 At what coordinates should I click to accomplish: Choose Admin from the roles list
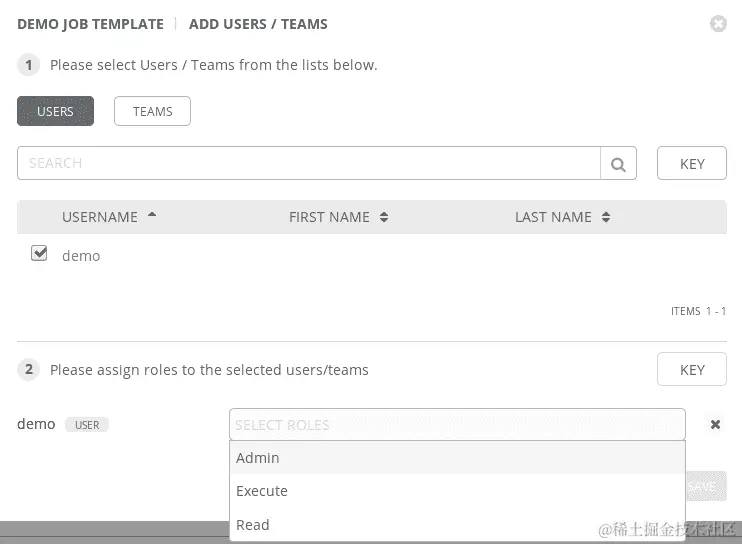pyautogui.click(x=457, y=457)
